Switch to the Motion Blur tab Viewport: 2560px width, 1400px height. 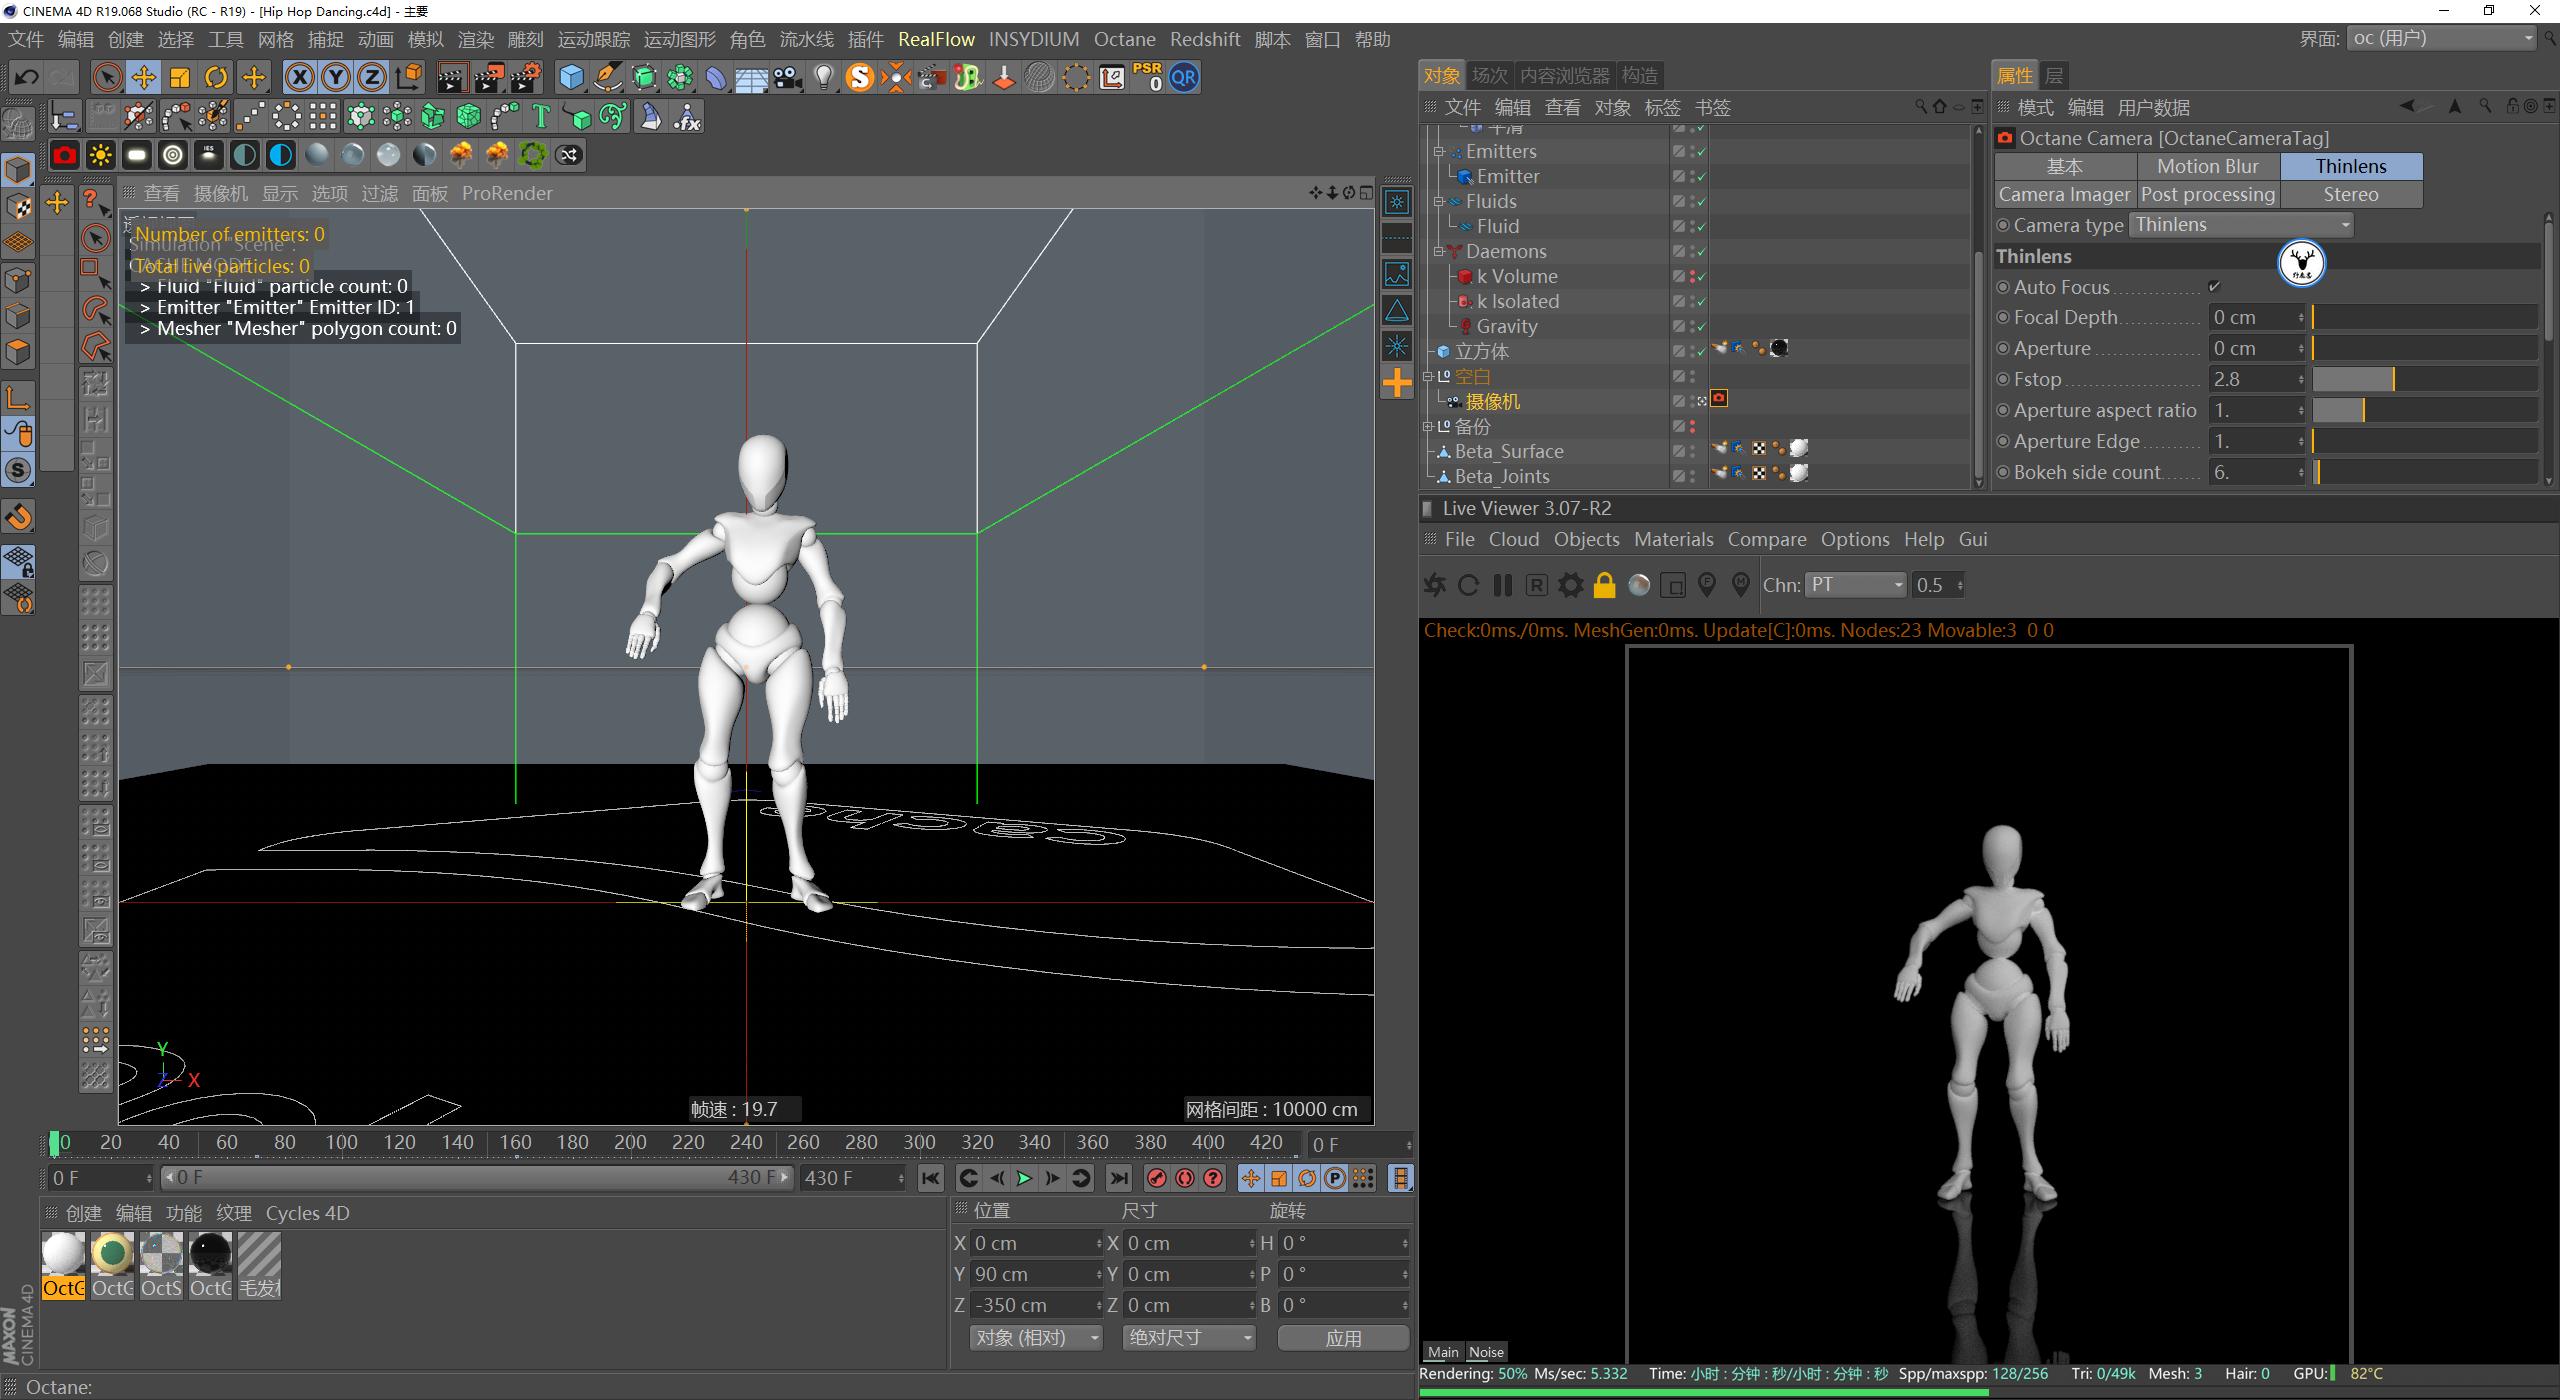click(2207, 166)
